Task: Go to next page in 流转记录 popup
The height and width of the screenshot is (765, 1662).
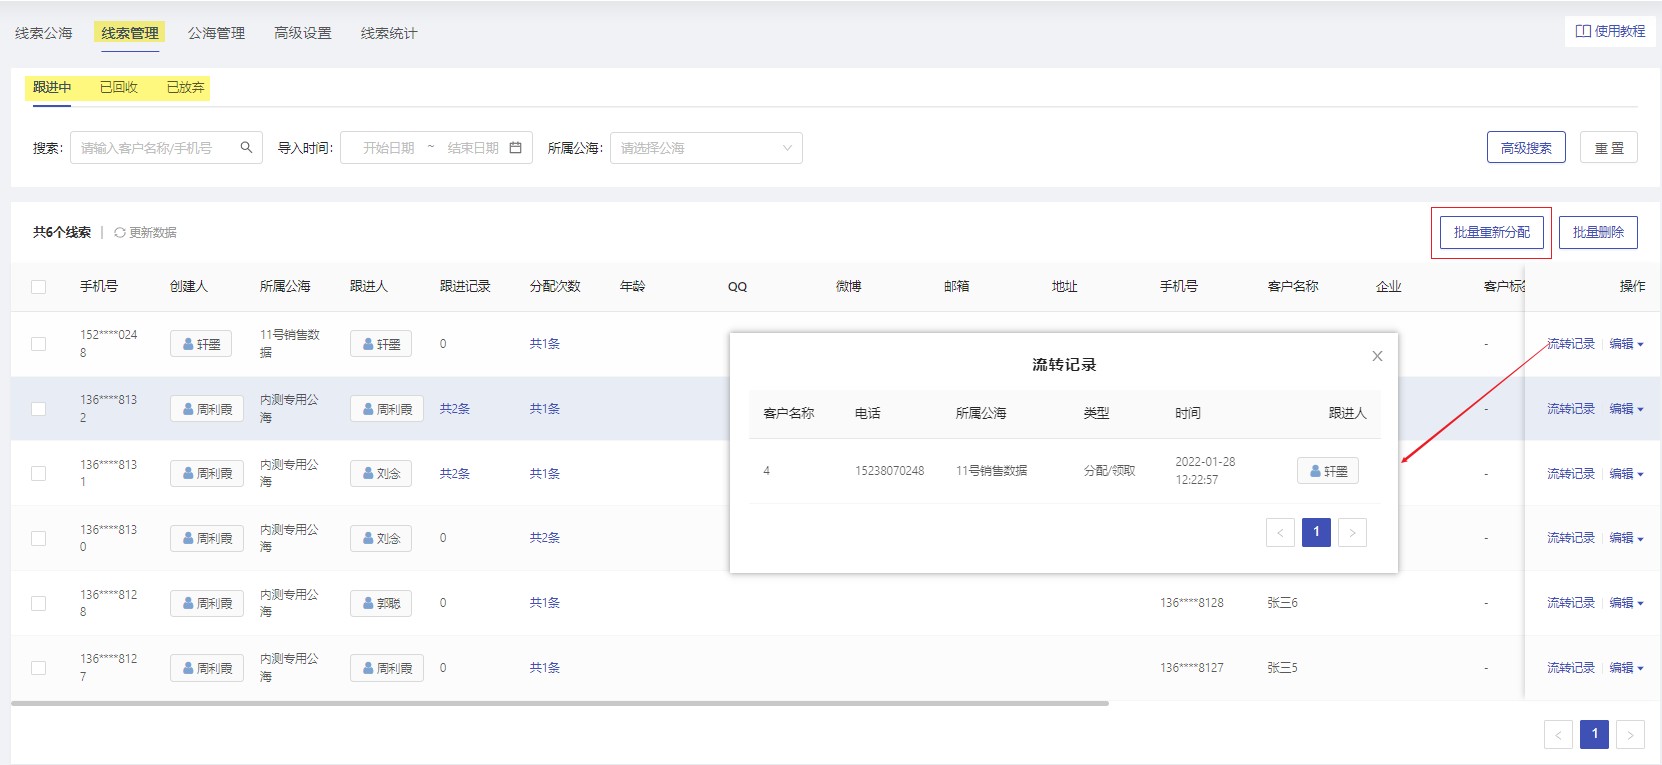Action: (x=1352, y=533)
